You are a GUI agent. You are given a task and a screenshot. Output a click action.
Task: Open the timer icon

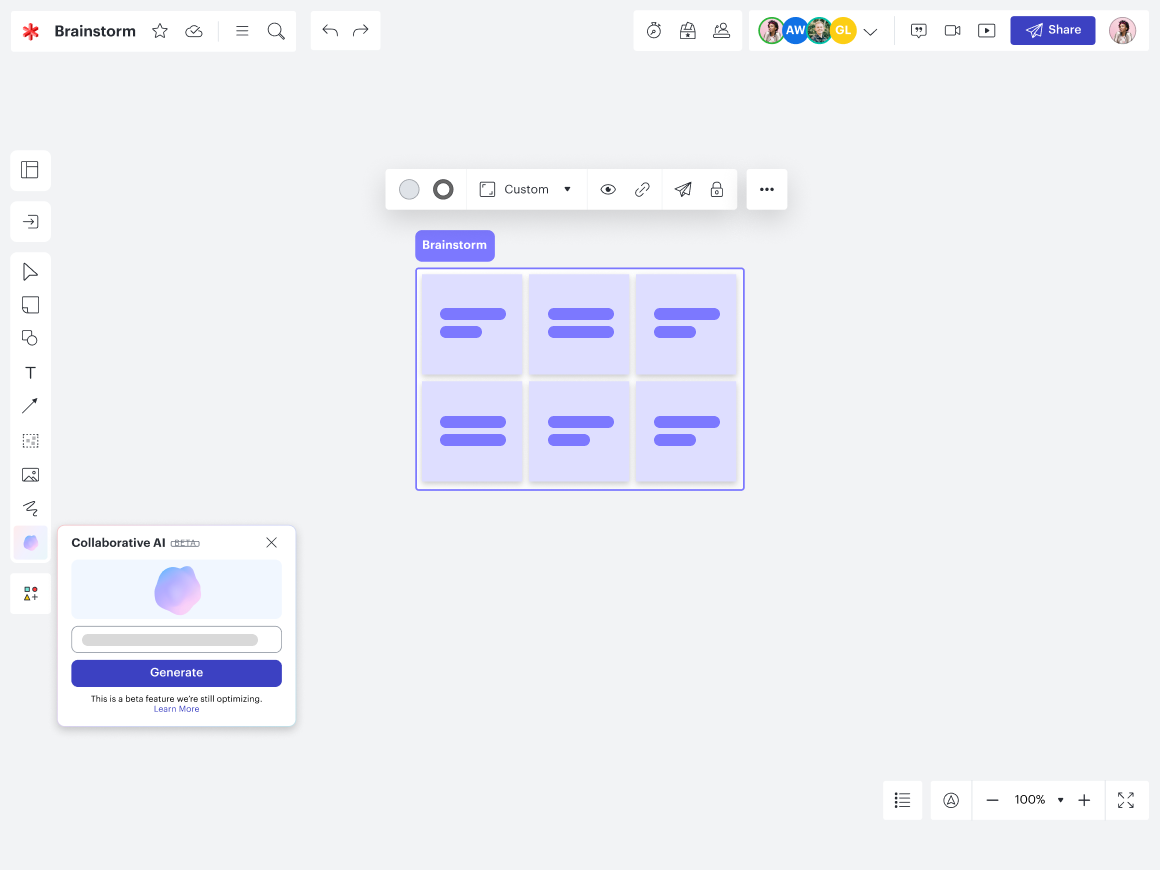pyautogui.click(x=654, y=31)
